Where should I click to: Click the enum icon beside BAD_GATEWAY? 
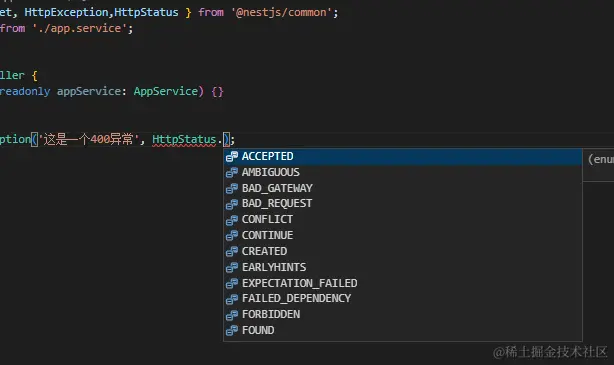point(232,188)
